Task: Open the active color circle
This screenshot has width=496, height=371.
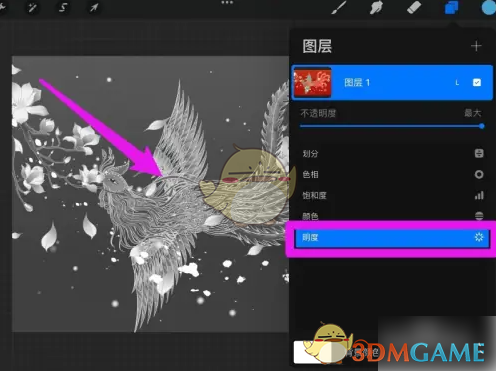Action: [x=489, y=7]
